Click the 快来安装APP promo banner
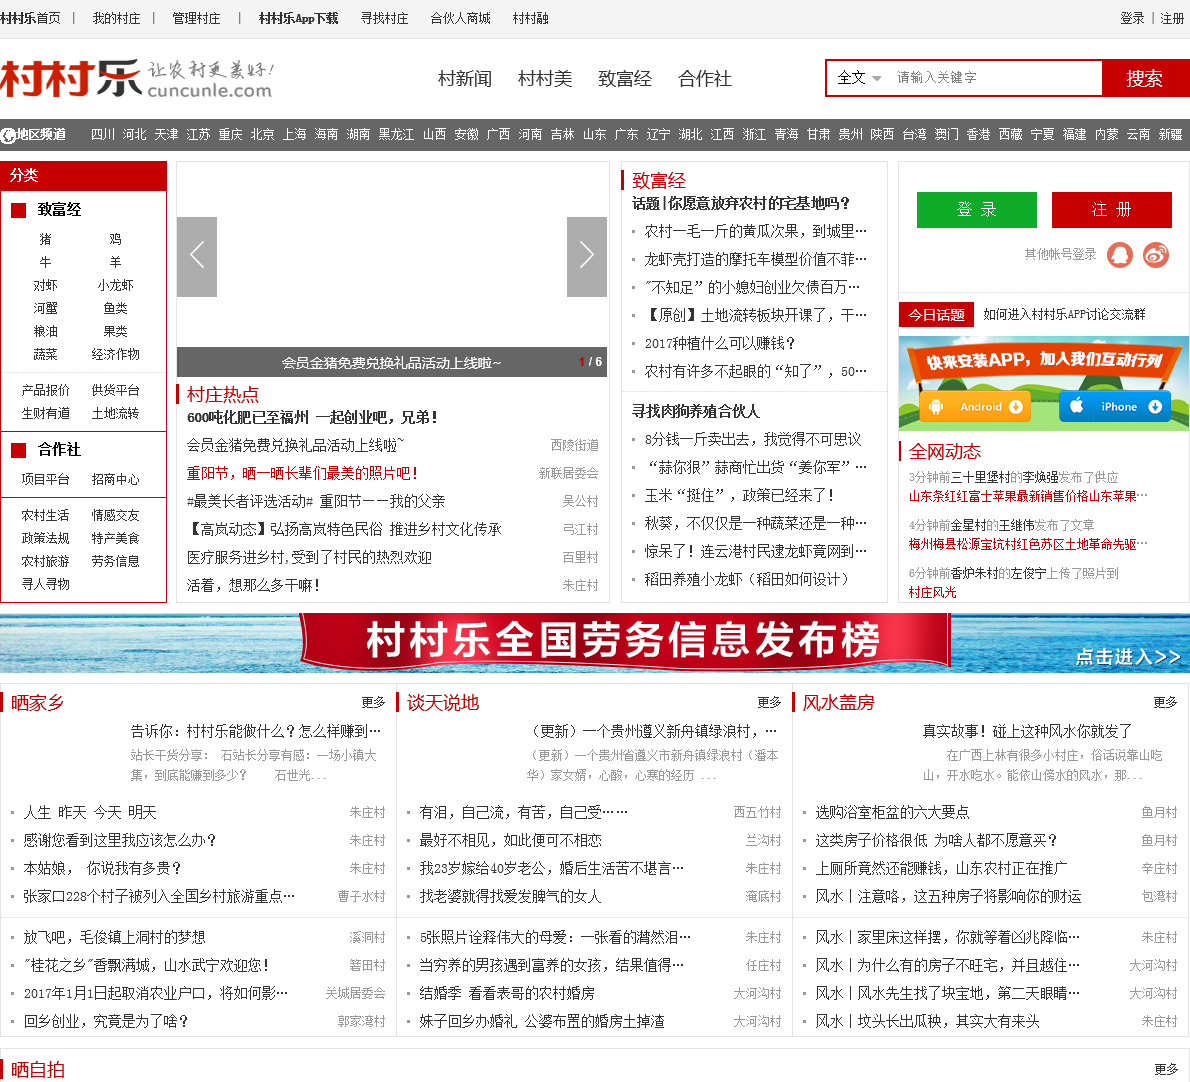Image resolution: width=1190 pixels, height=1082 pixels. (x=1044, y=384)
